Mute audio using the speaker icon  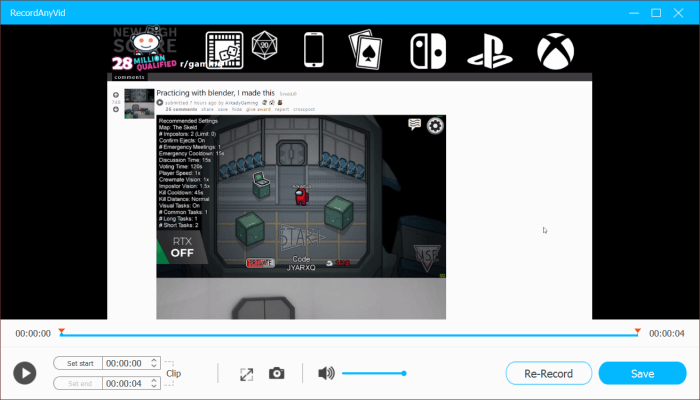(x=326, y=373)
